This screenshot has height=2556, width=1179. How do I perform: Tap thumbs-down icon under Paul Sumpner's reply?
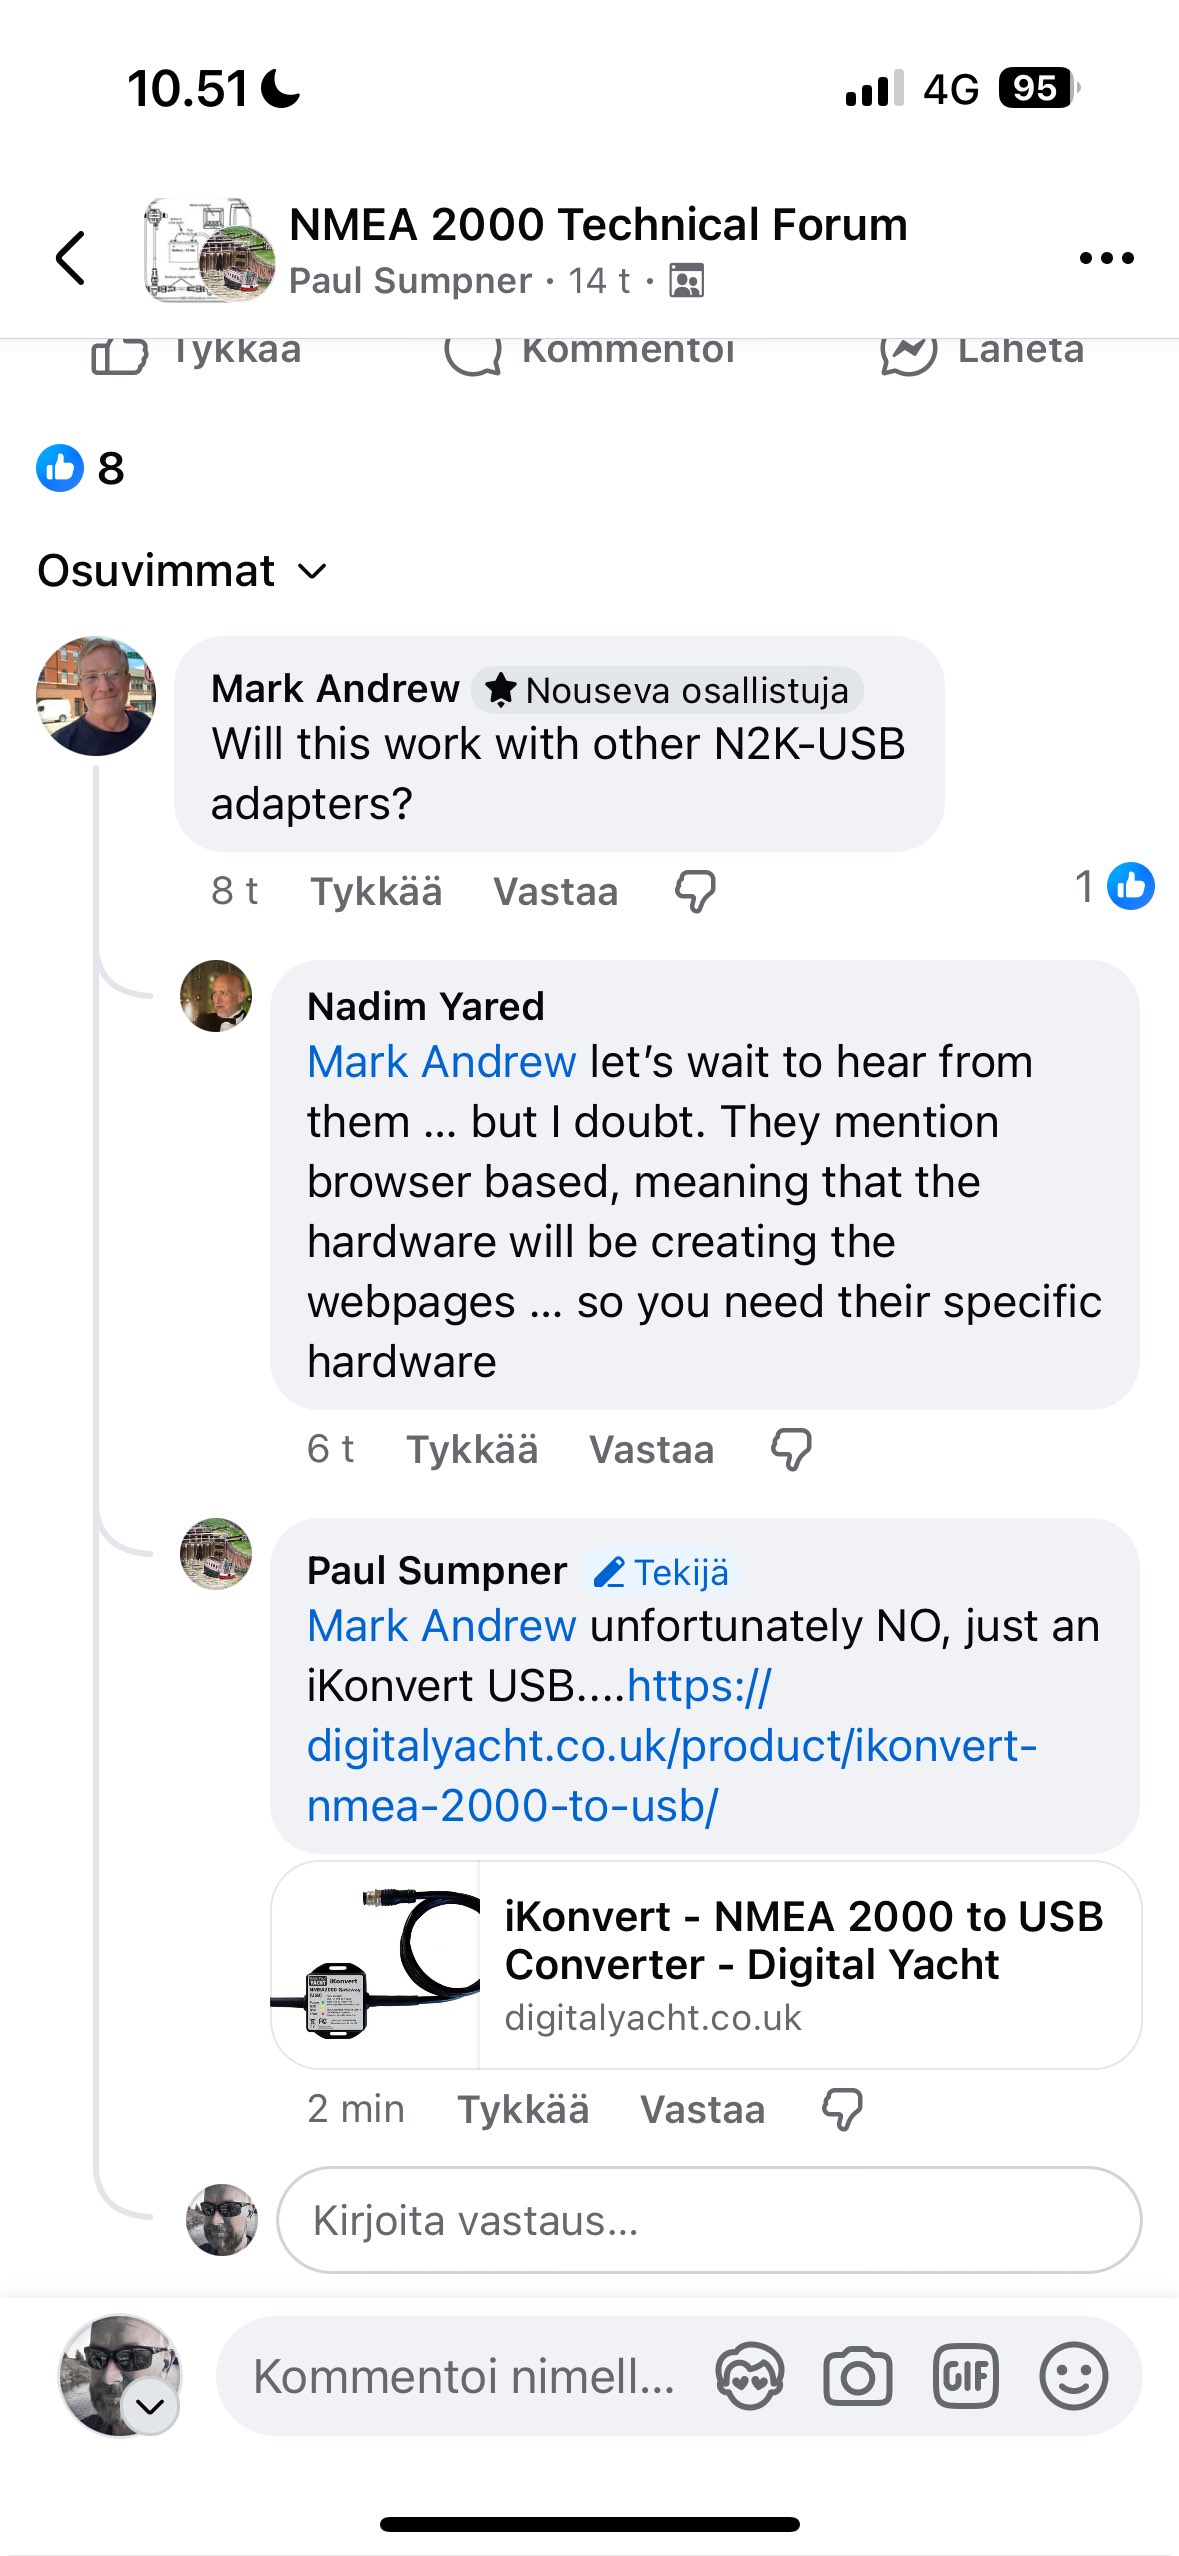coord(842,2108)
